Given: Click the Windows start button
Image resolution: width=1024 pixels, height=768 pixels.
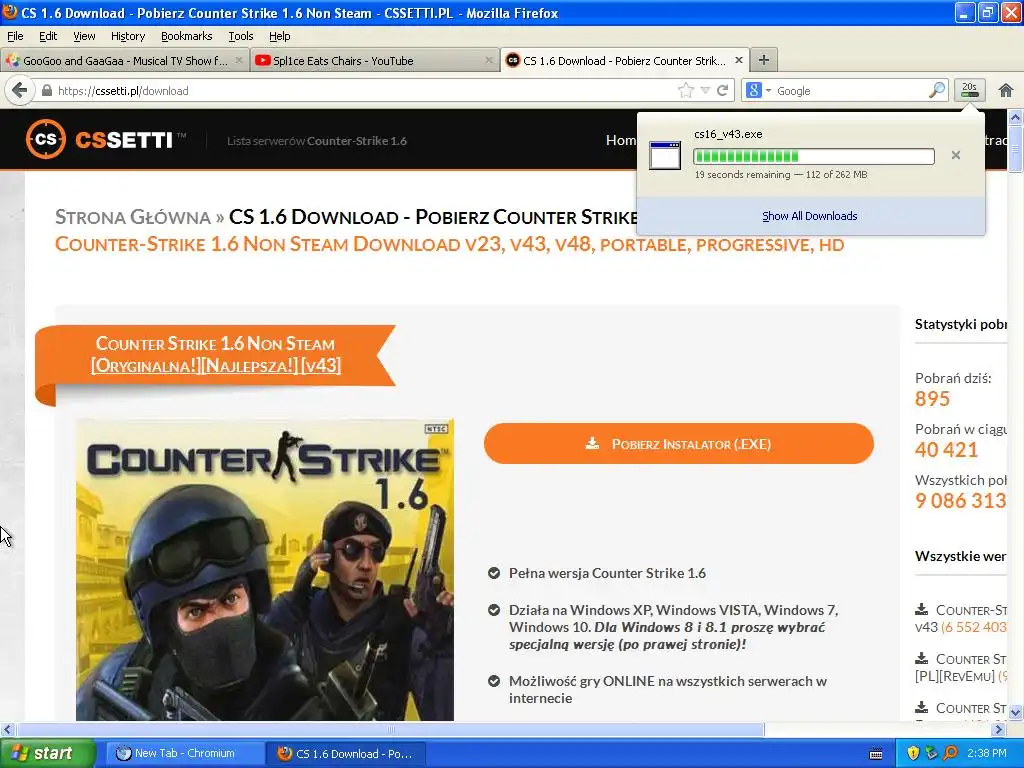Looking at the screenshot, I should [48, 753].
